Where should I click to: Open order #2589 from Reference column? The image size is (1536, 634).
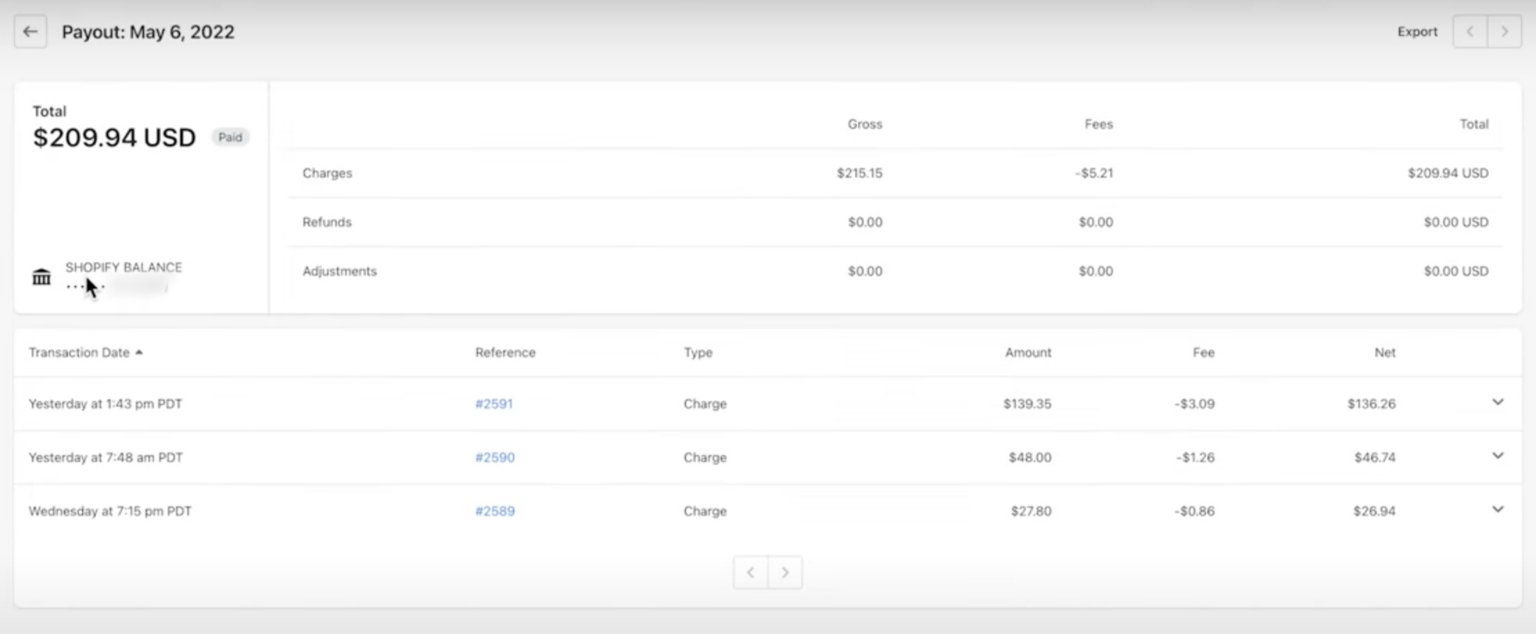pyautogui.click(x=494, y=511)
